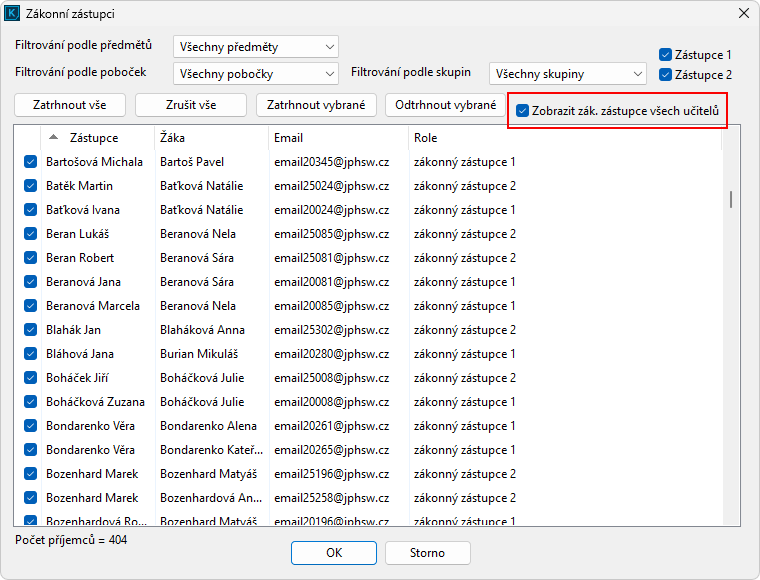The width and height of the screenshot is (760, 580).
Task: Uncheck the row for Bartošová Michala
Action: click(30, 162)
